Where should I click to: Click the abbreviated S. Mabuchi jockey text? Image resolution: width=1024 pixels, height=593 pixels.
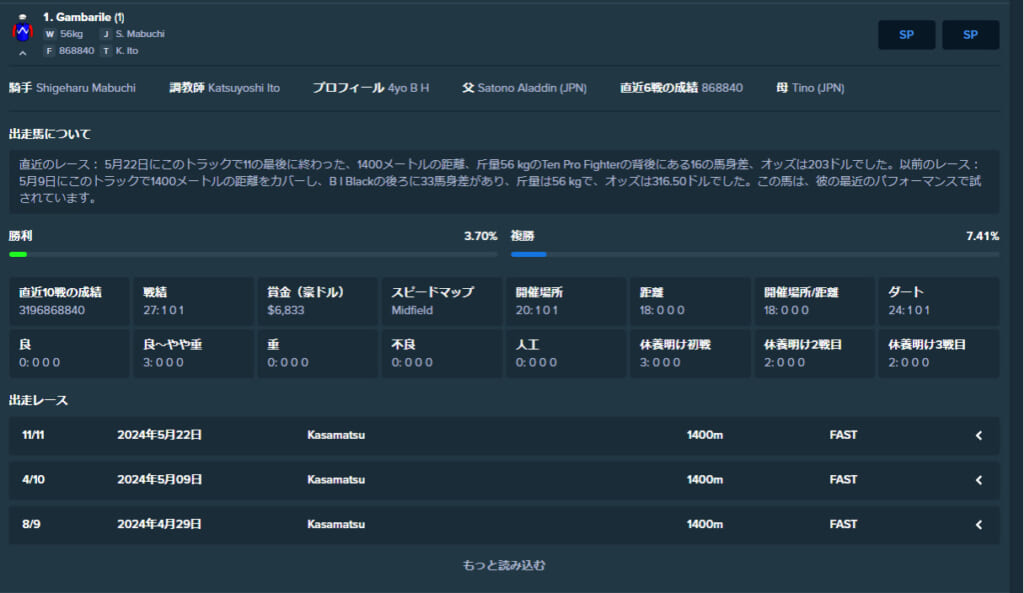pos(140,34)
